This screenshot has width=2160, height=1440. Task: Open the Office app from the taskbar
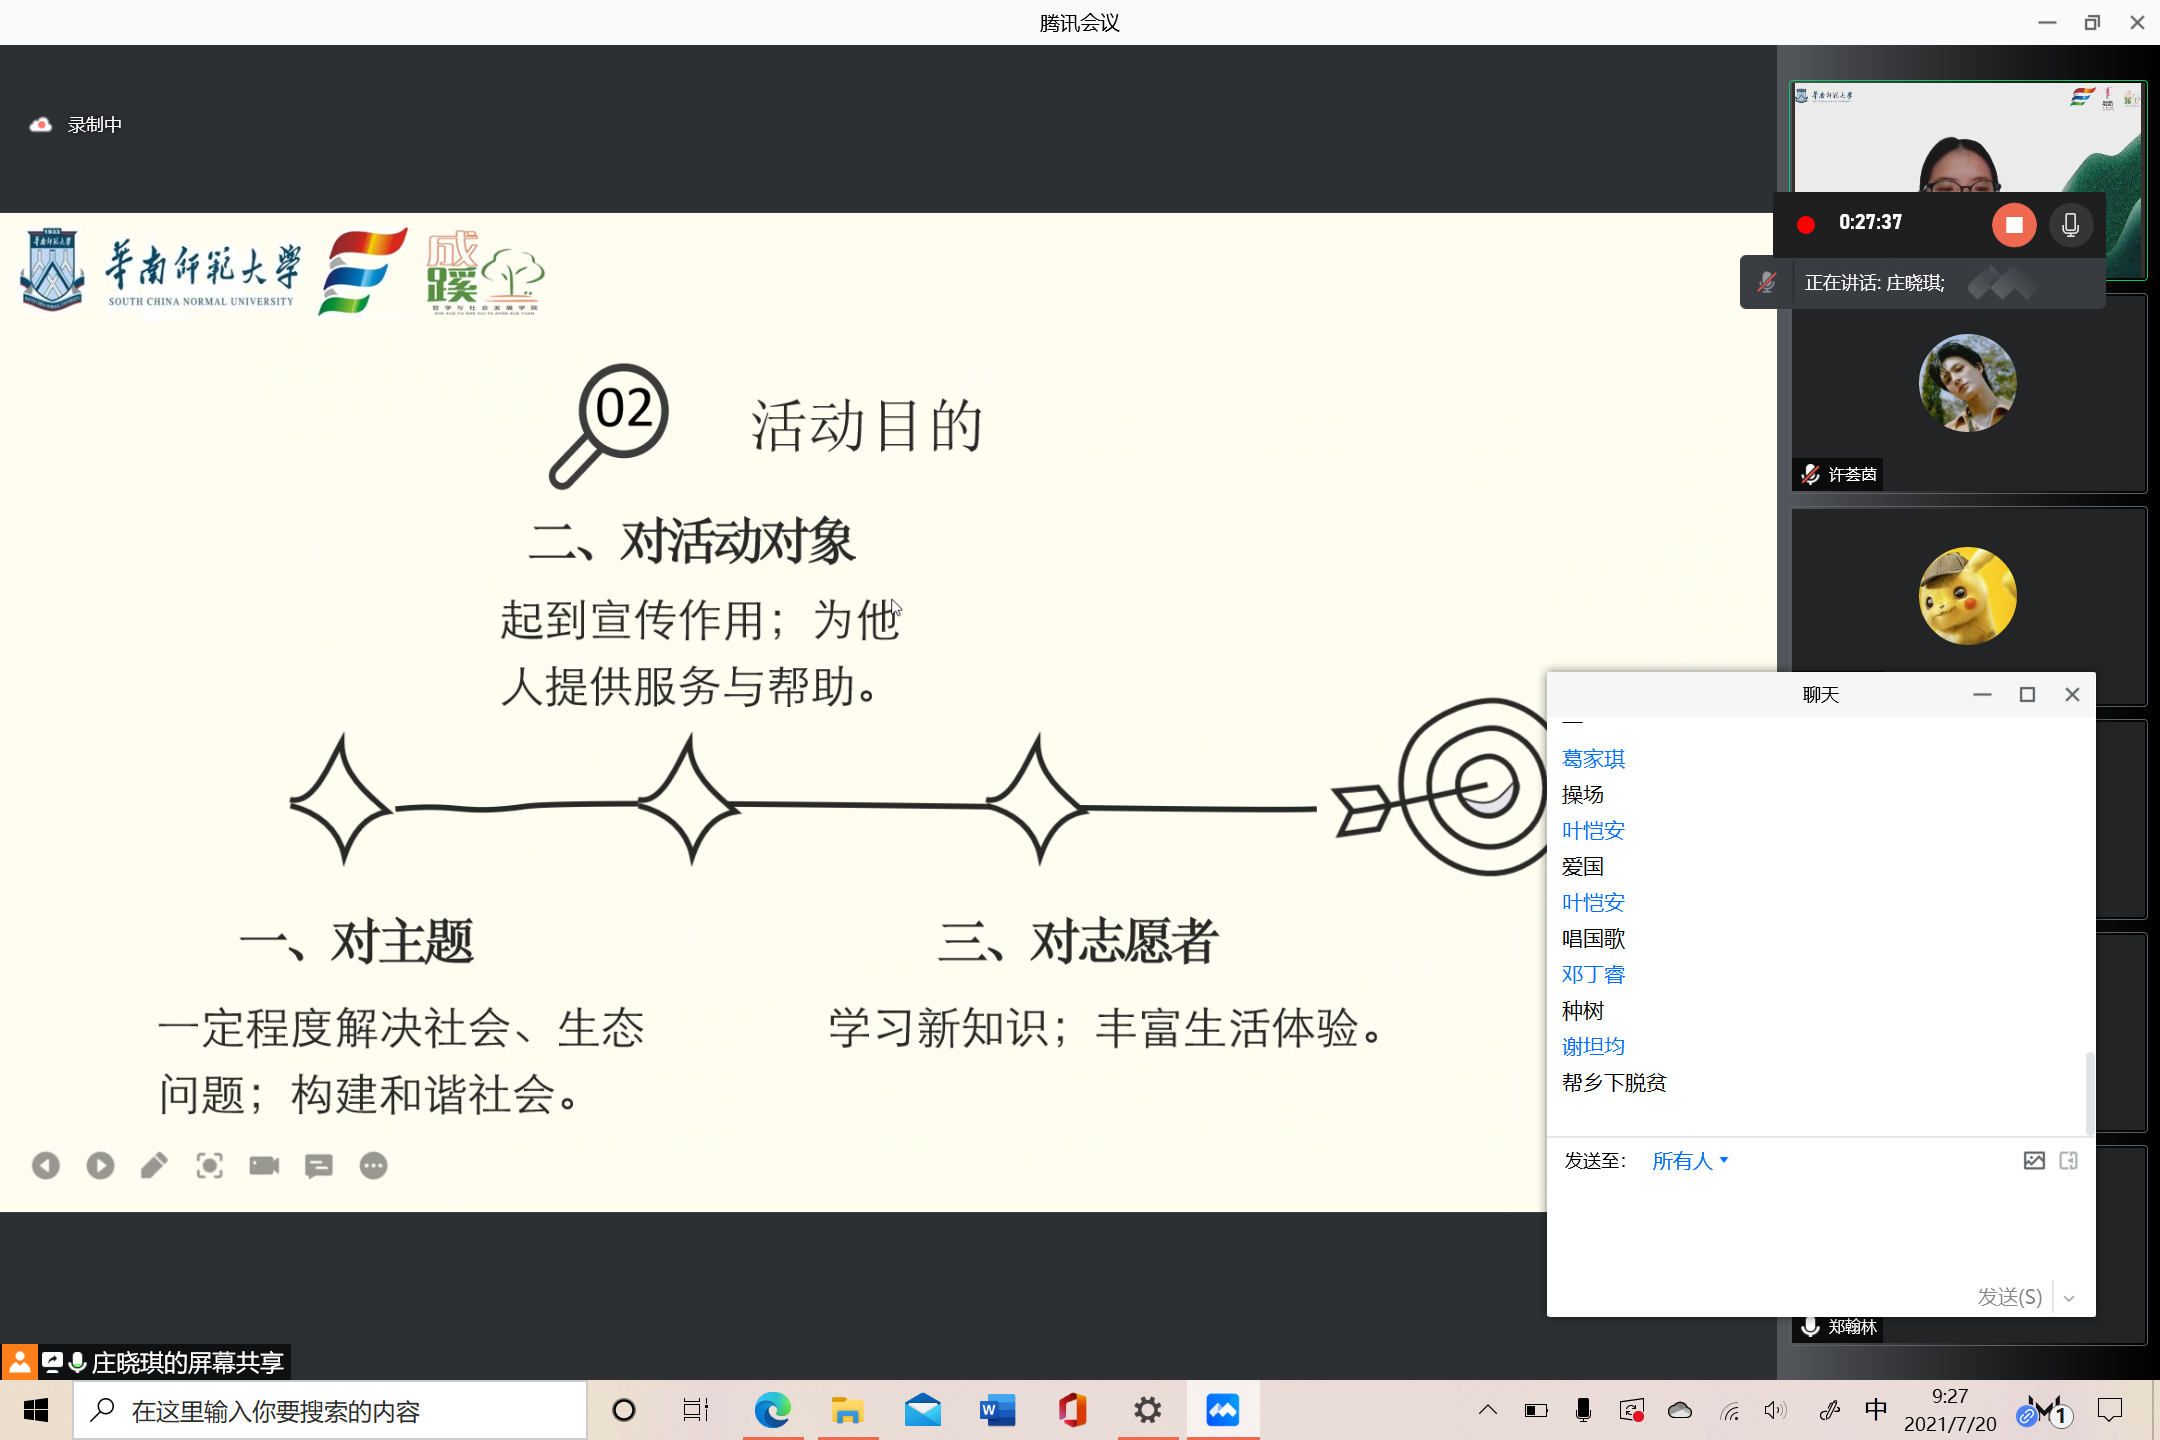point(1072,1411)
